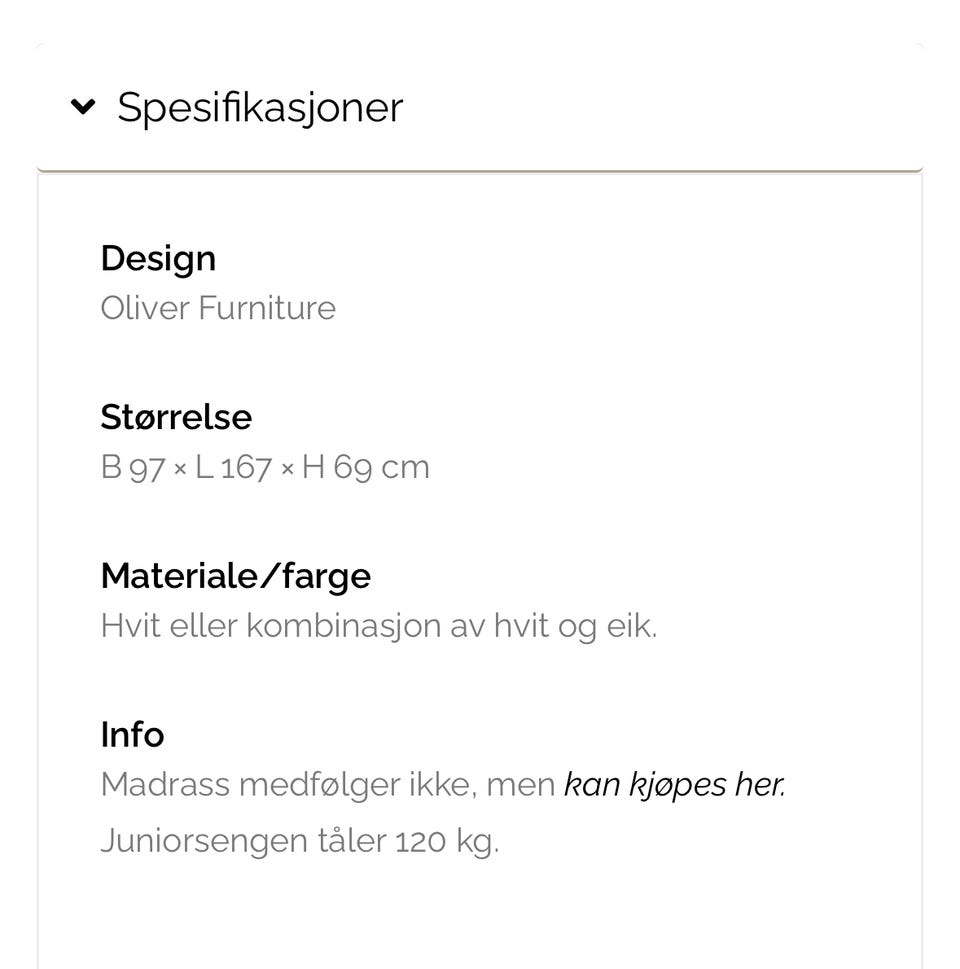Collapse the Spesifikasjoner section via the chevron
This screenshot has width=960, height=969.
82,107
